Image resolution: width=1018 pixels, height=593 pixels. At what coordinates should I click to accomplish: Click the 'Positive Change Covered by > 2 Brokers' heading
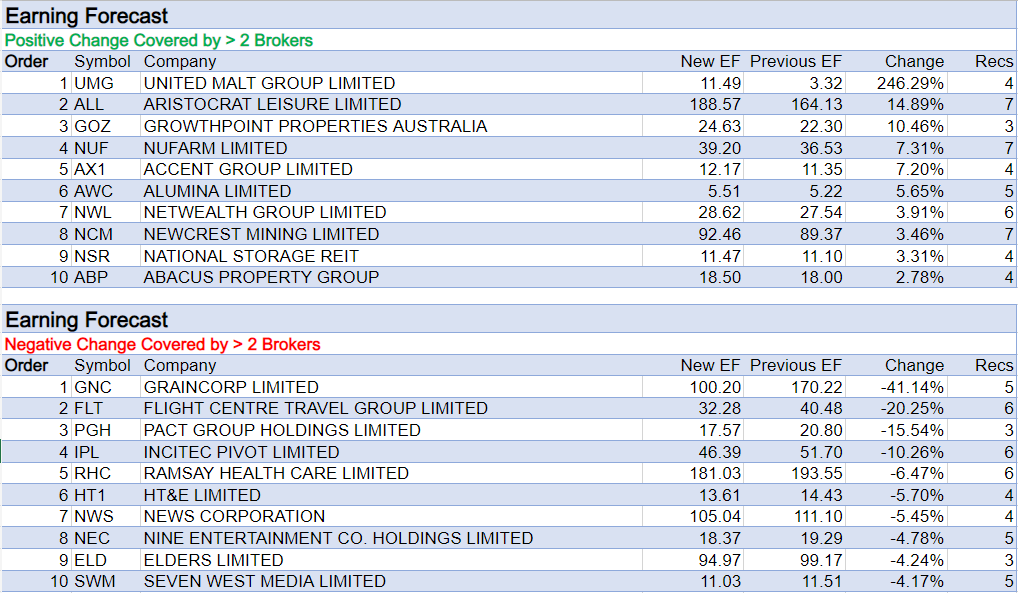159,41
